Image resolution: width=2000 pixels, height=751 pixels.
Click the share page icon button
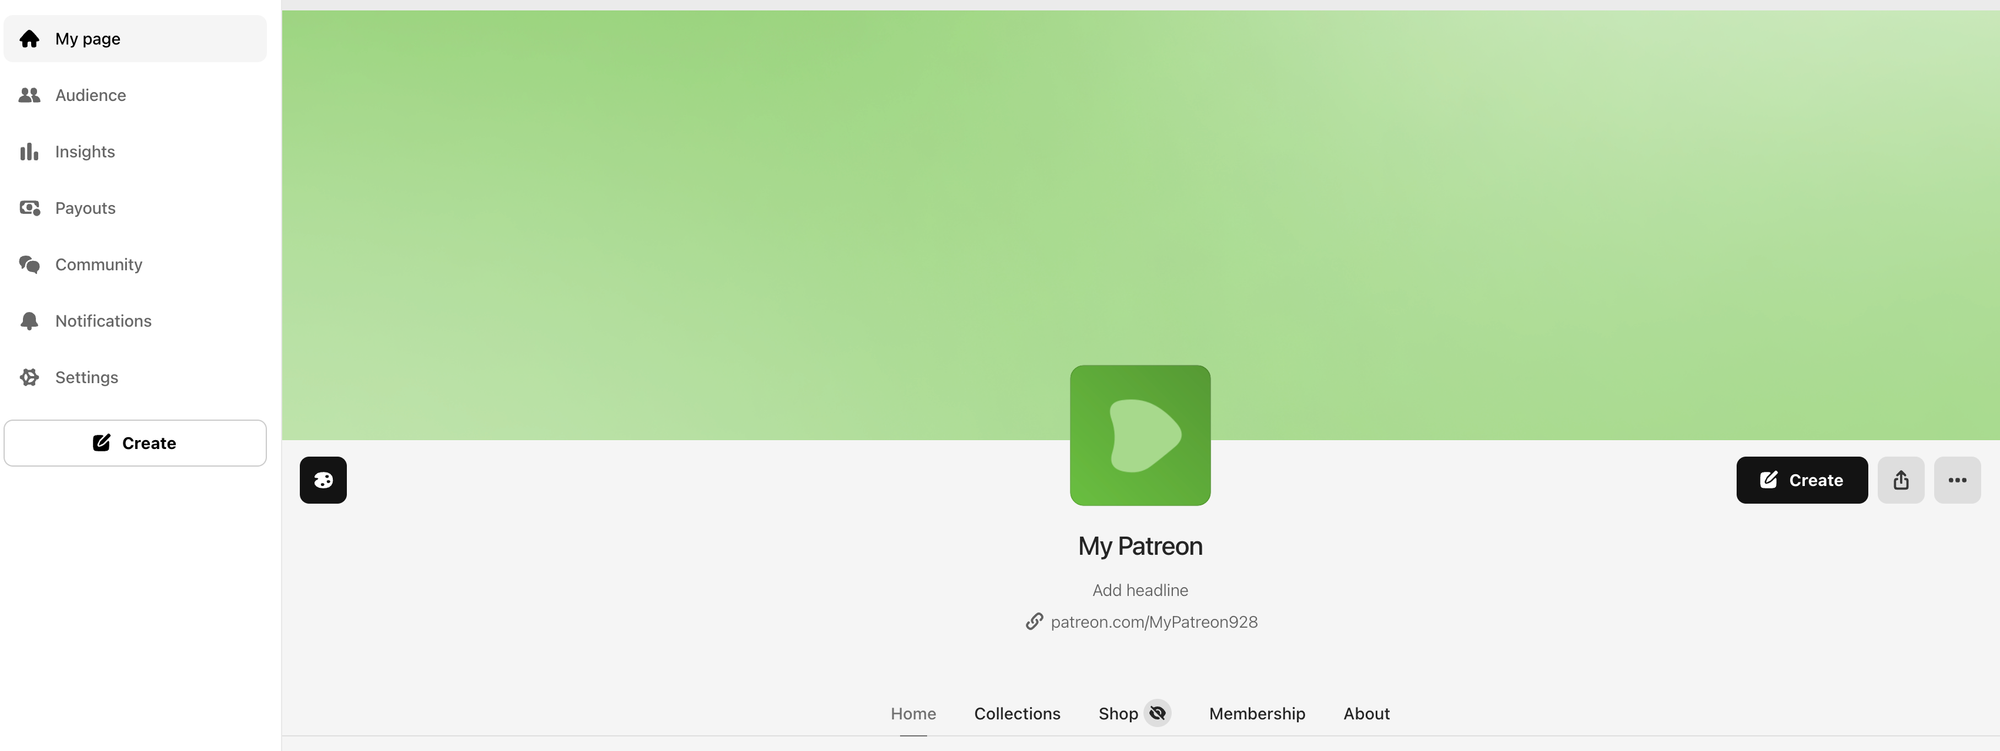coord(1901,480)
